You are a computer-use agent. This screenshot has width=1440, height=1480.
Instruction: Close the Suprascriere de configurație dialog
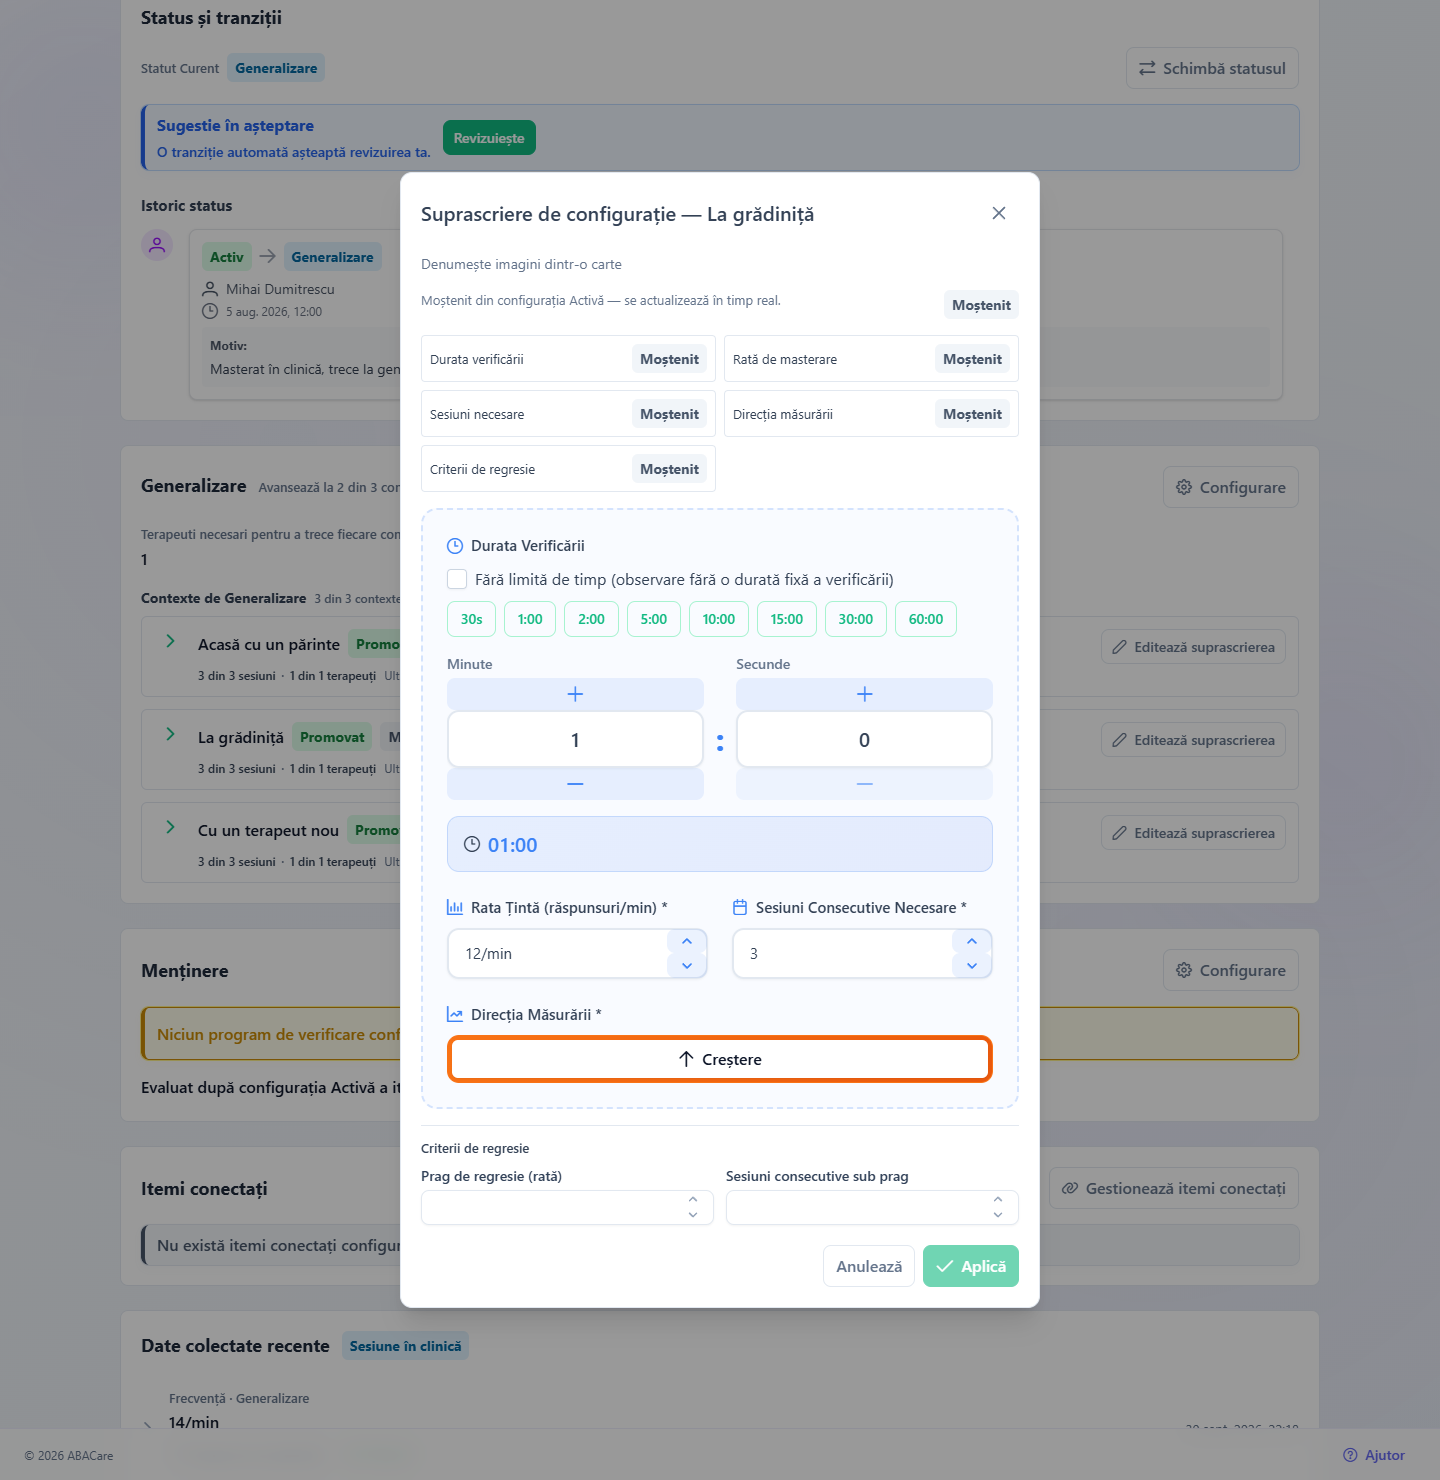(x=998, y=213)
